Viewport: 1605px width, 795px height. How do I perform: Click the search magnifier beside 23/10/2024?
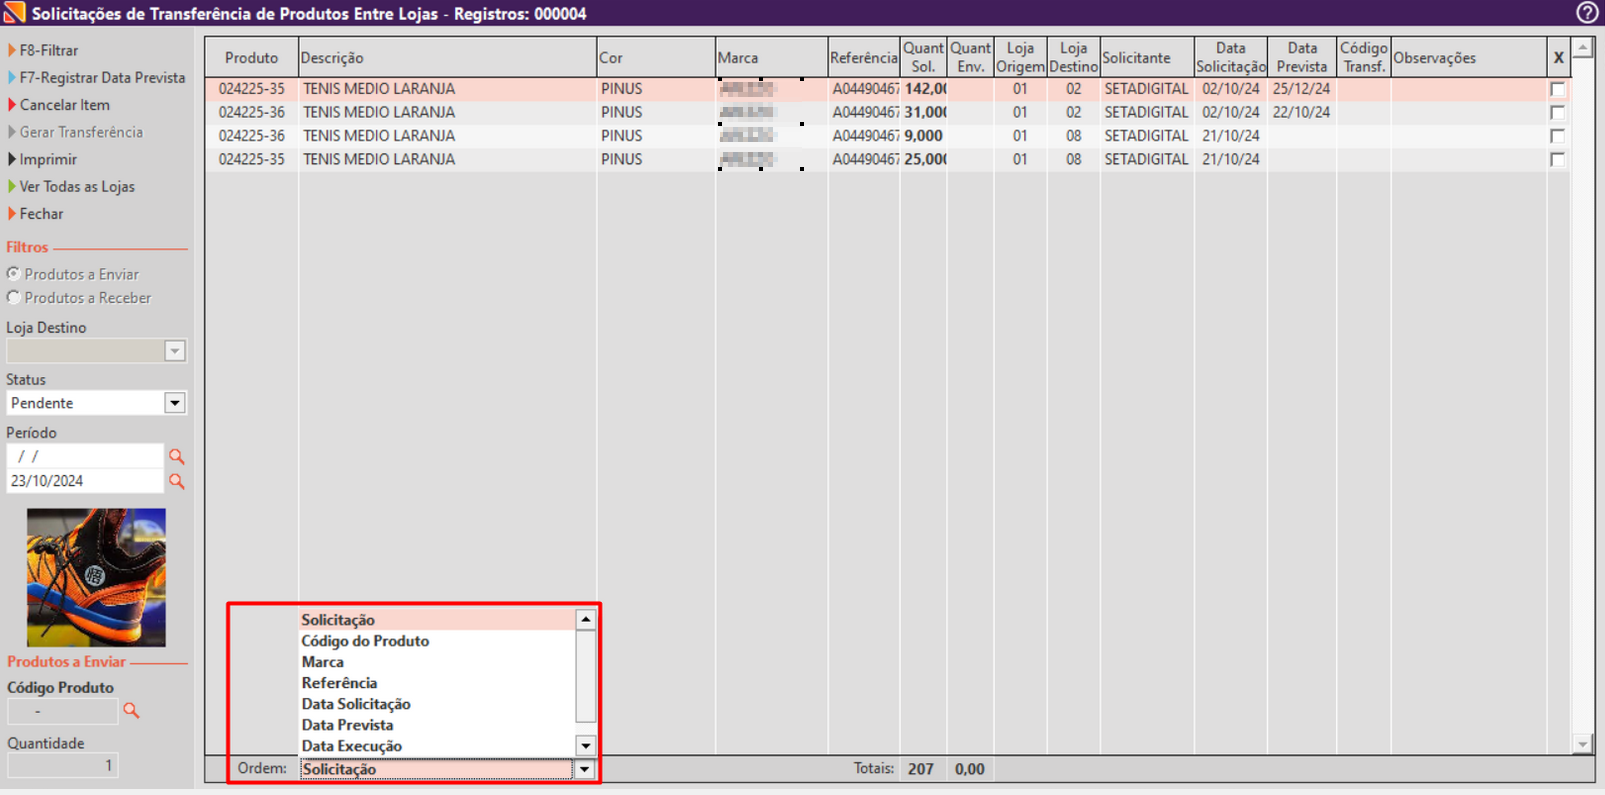177,481
